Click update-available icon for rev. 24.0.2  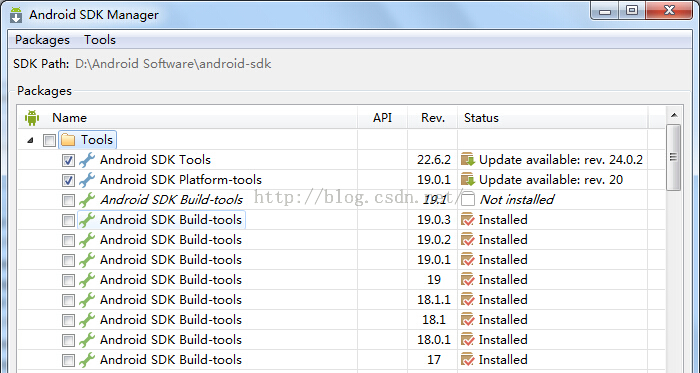pyautogui.click(x=468, y=160)
